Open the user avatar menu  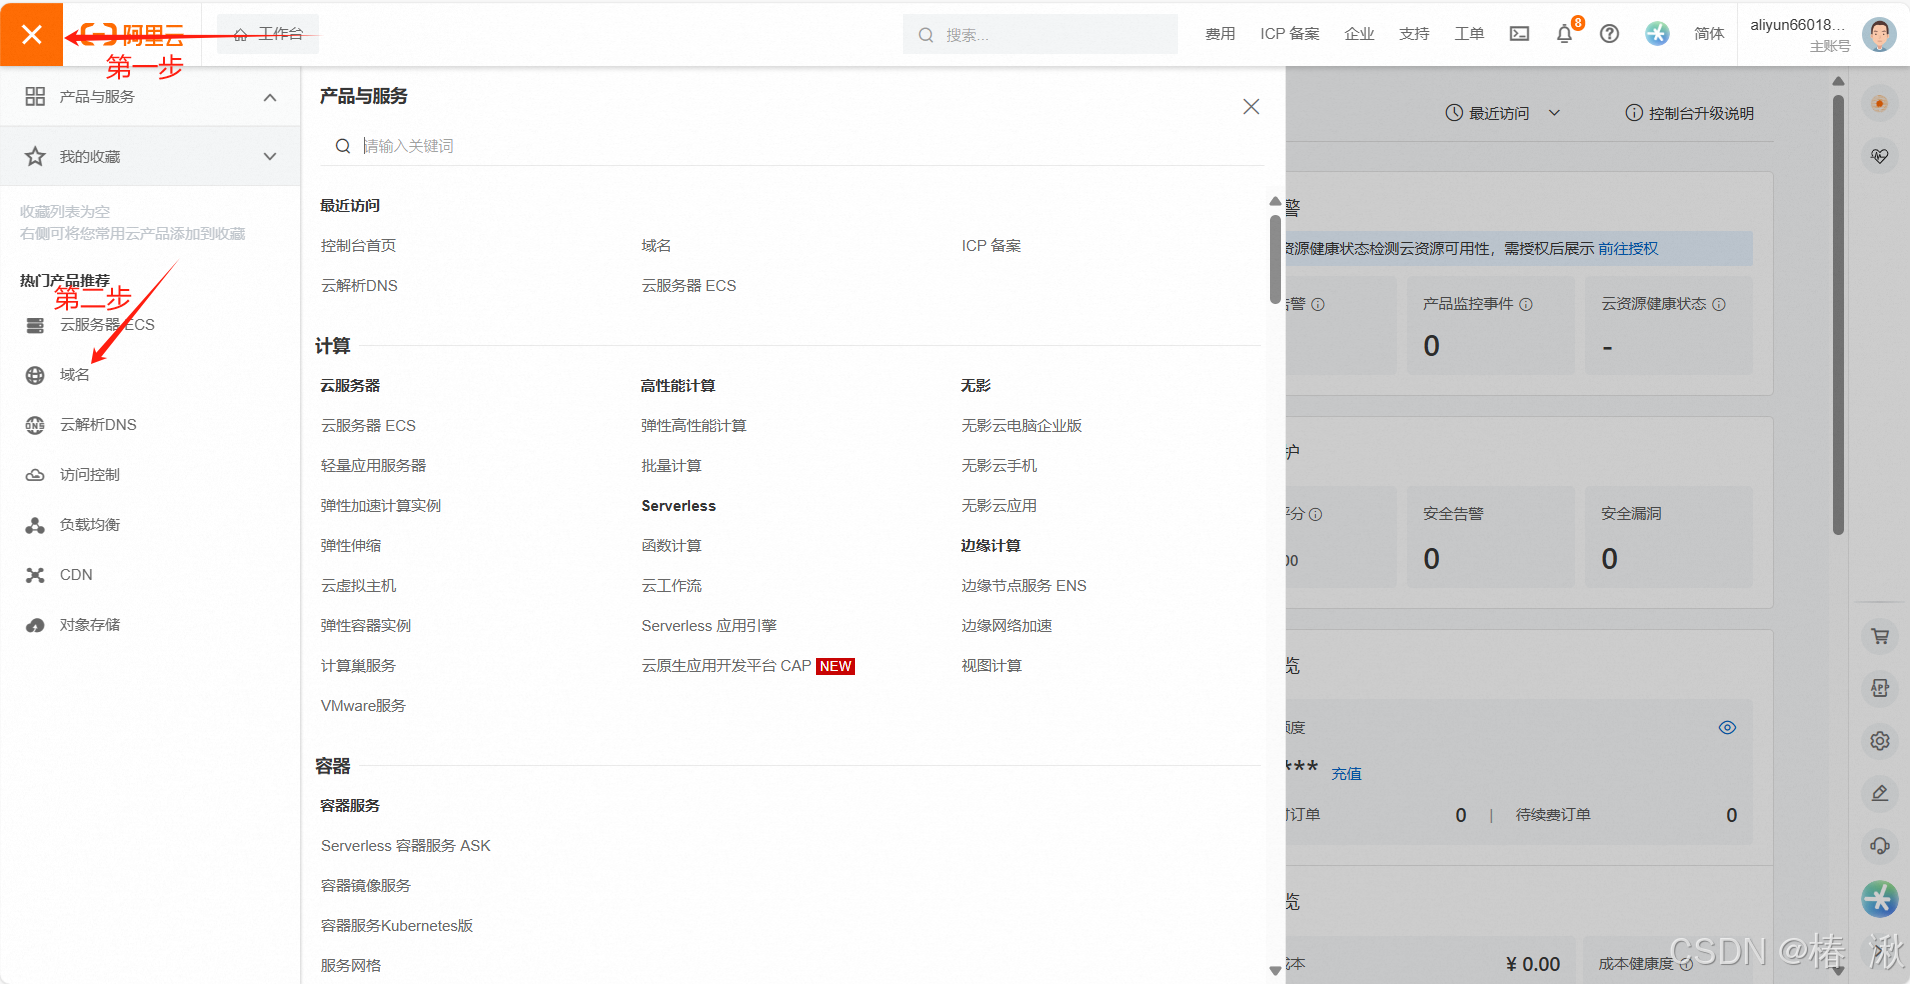pyautogui.click(x=1879, y=34)
